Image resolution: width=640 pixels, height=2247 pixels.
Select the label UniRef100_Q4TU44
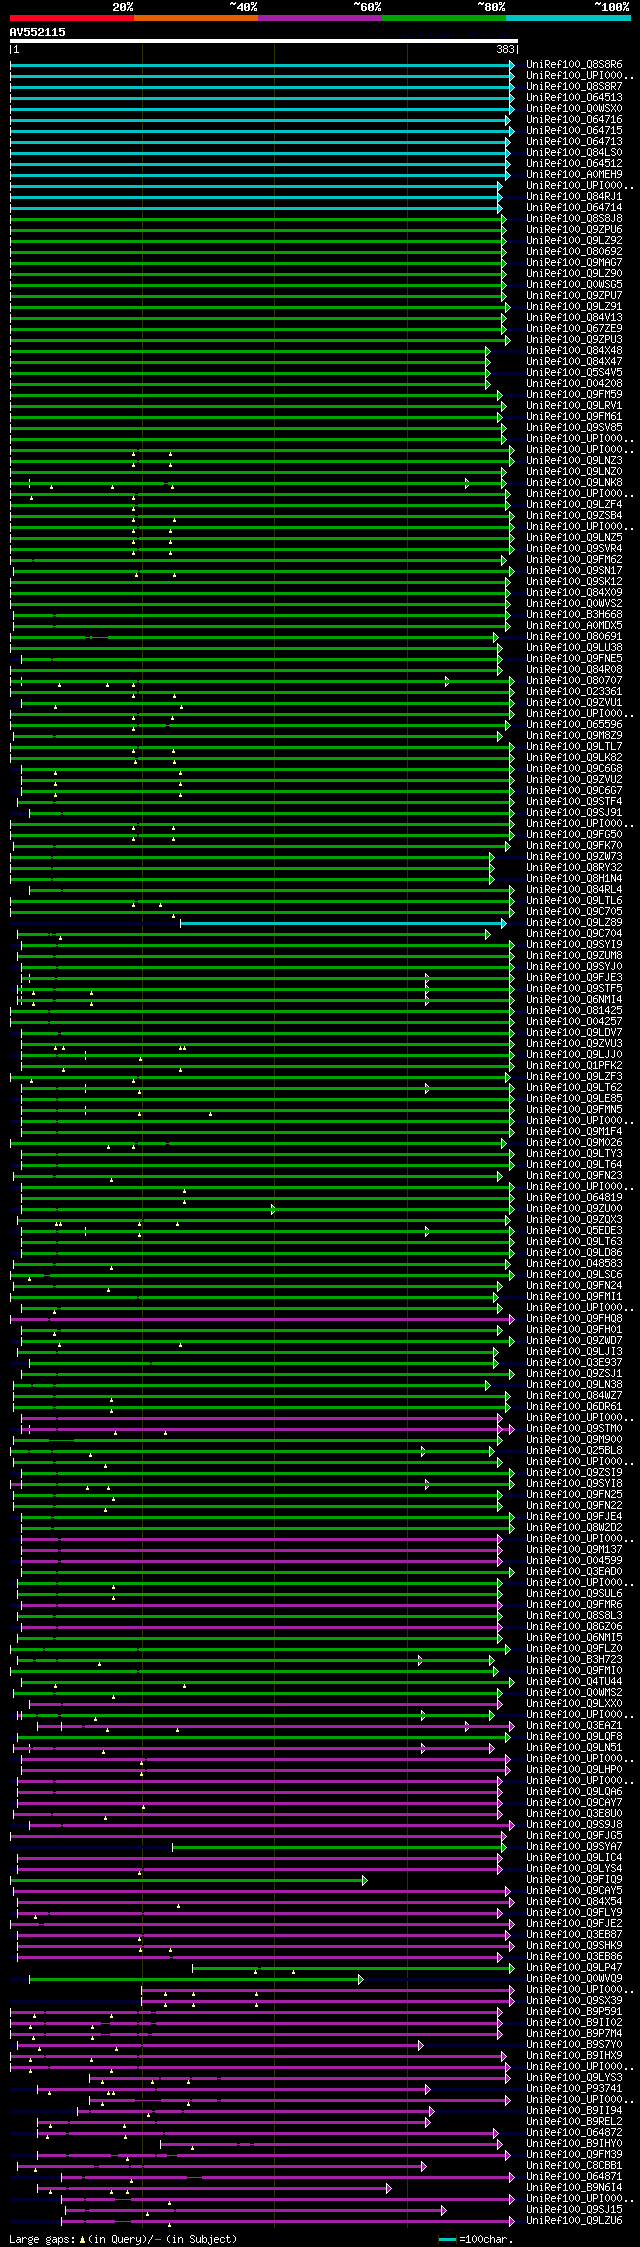click(574, 1682)
